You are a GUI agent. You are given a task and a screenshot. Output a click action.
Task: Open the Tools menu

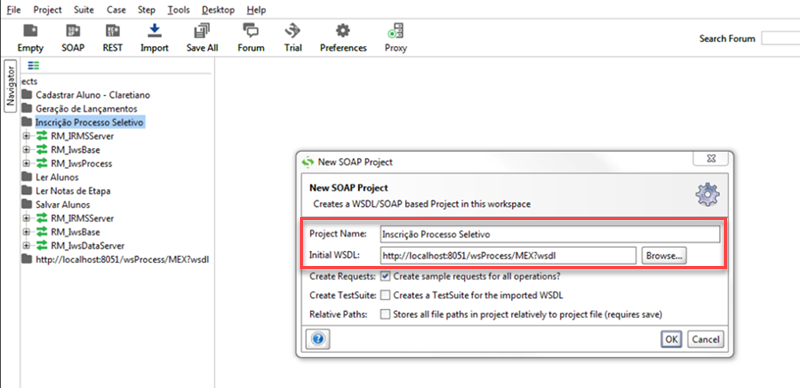(179, 10)
